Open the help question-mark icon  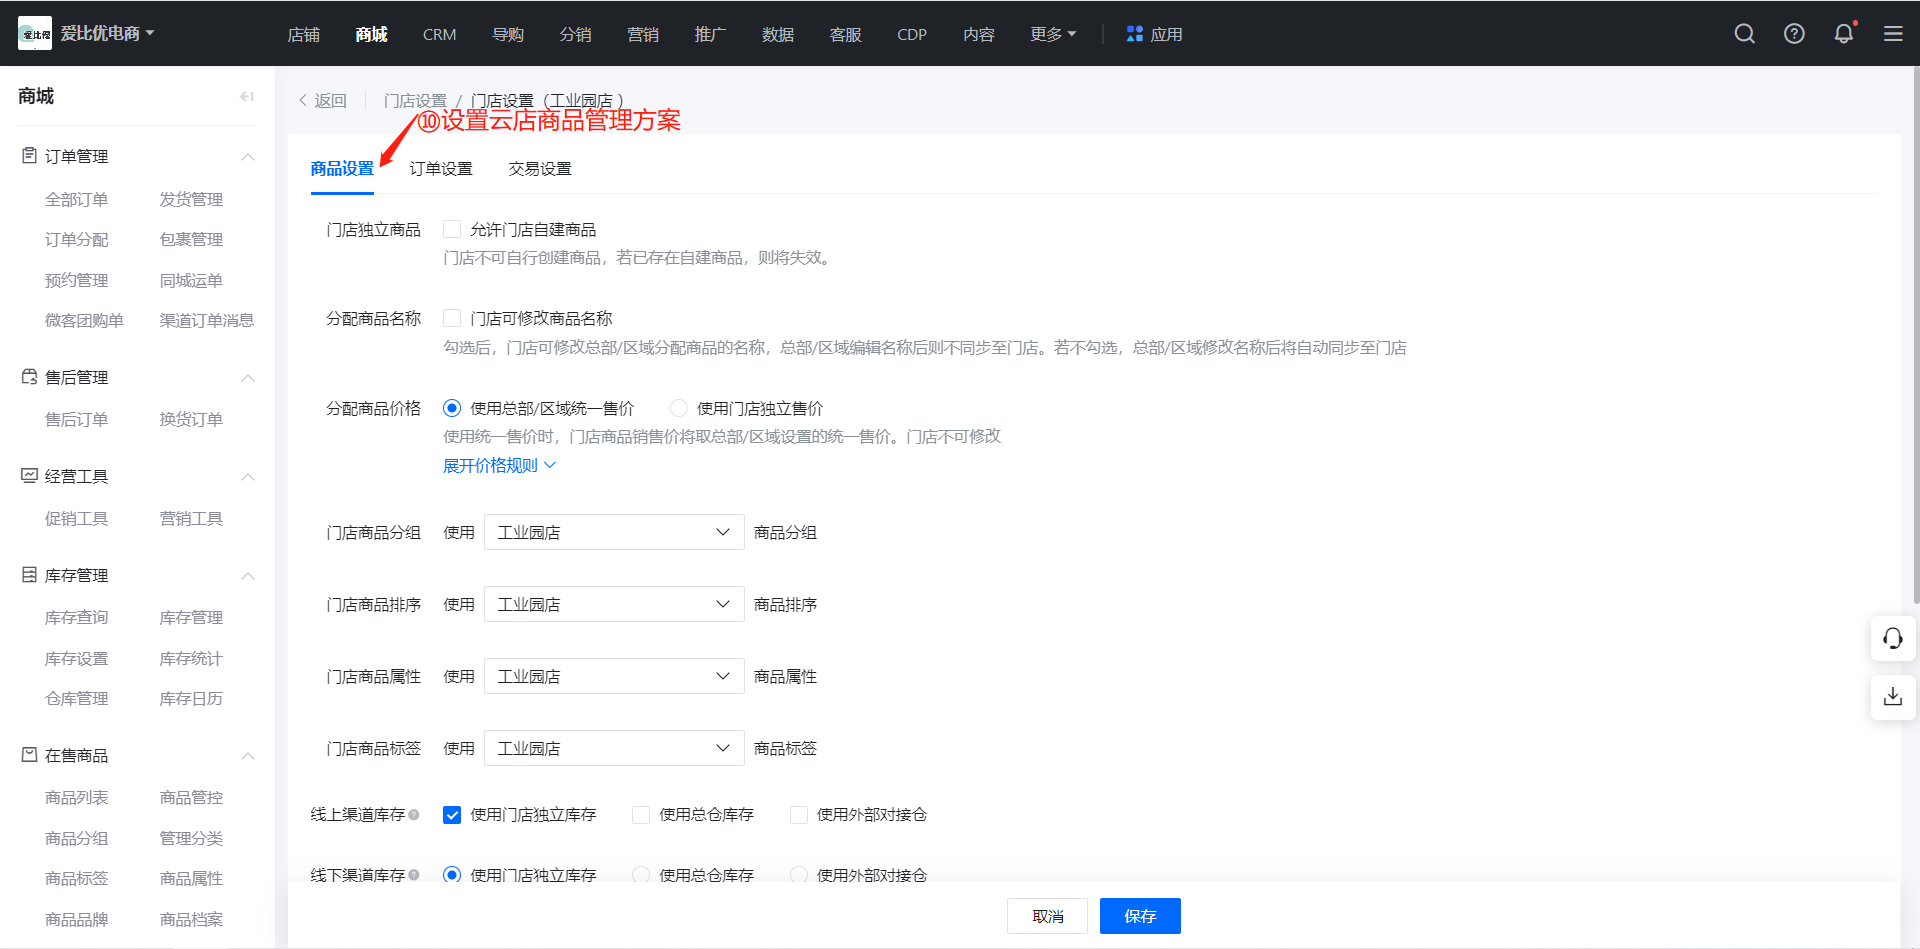tap(1795, 34)
